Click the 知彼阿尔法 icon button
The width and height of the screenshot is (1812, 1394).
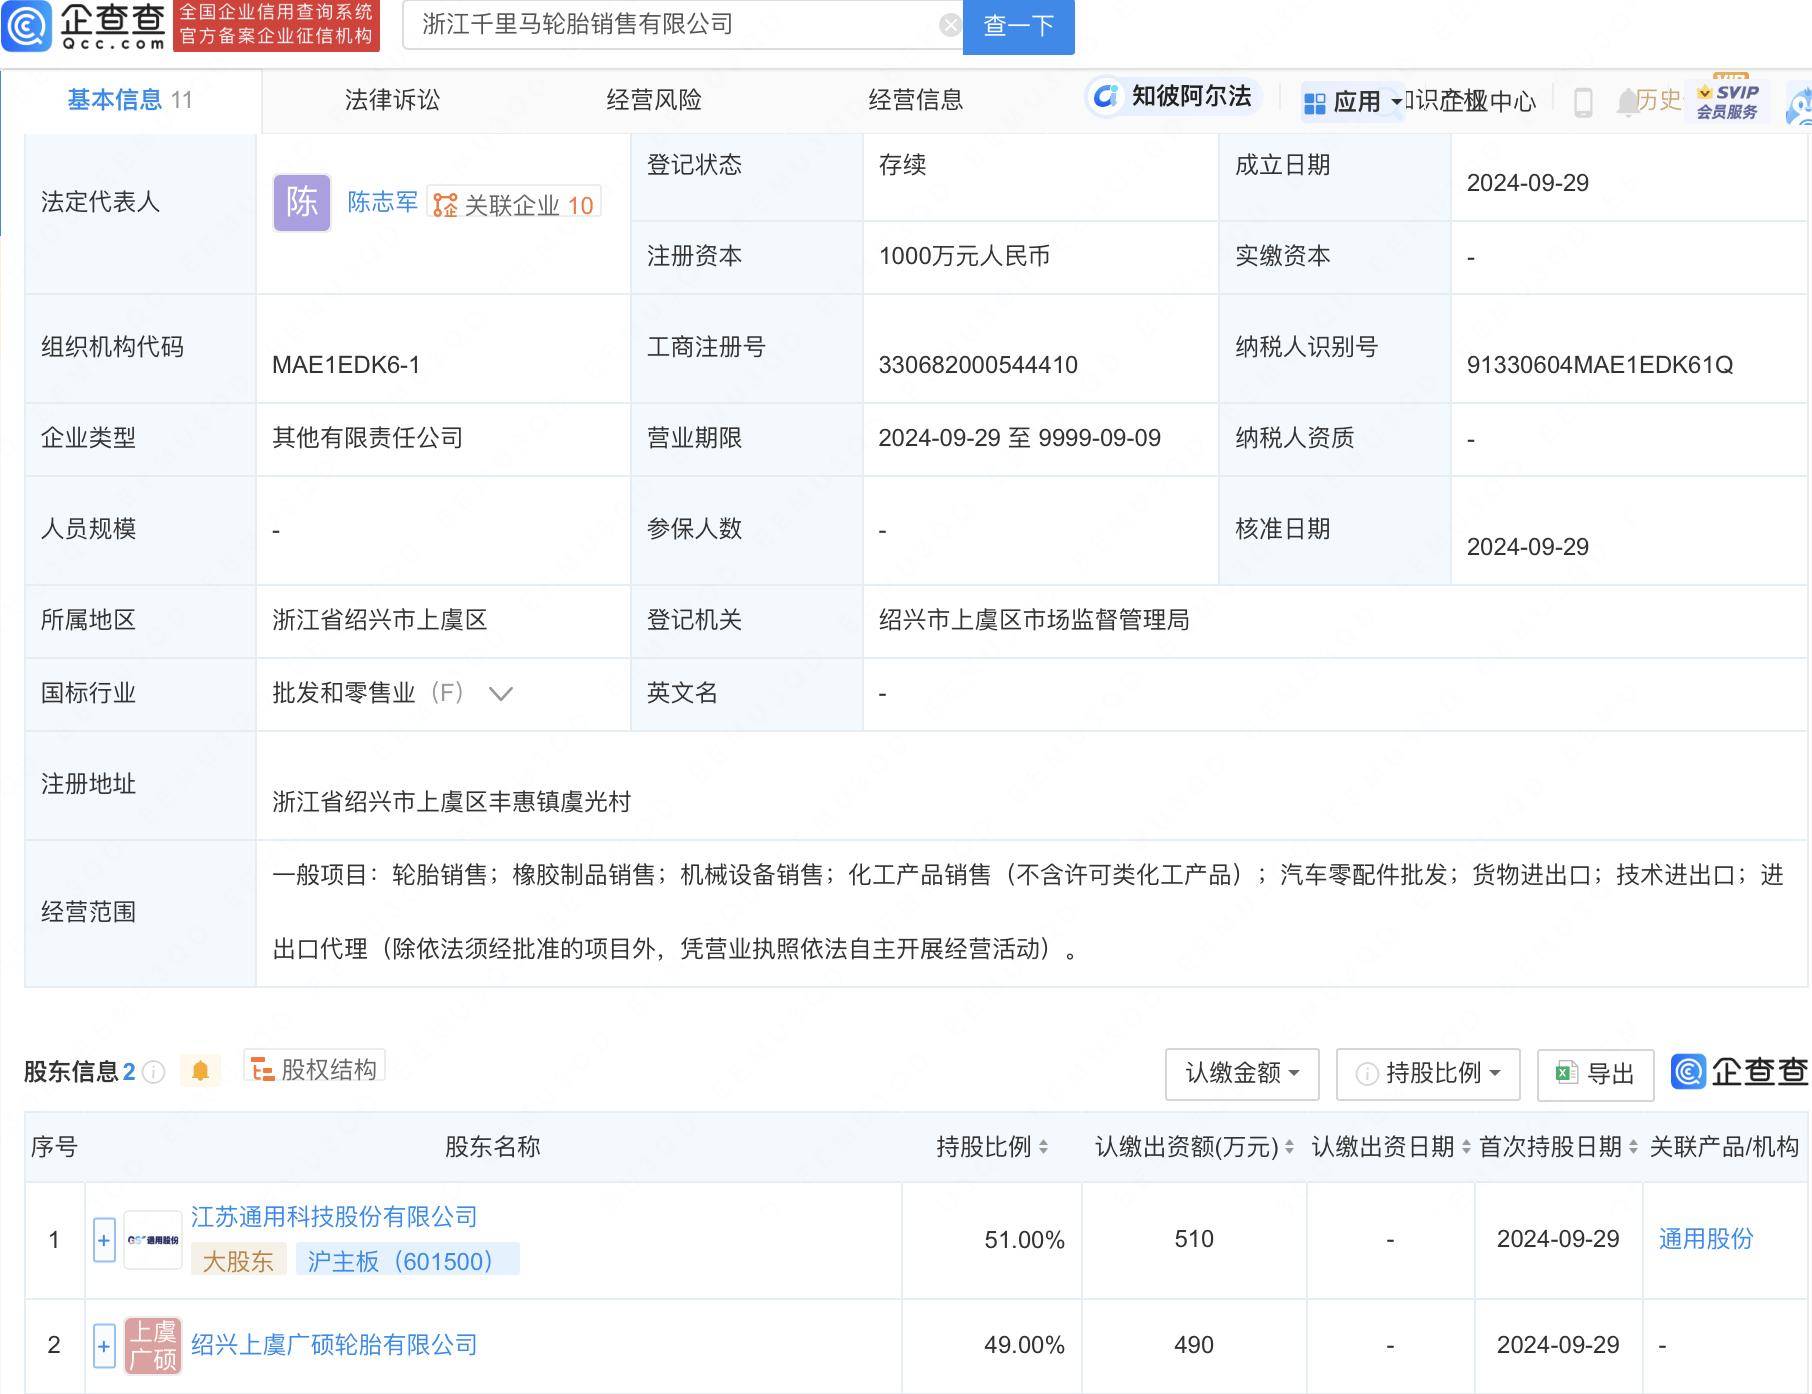[1172, 96]
